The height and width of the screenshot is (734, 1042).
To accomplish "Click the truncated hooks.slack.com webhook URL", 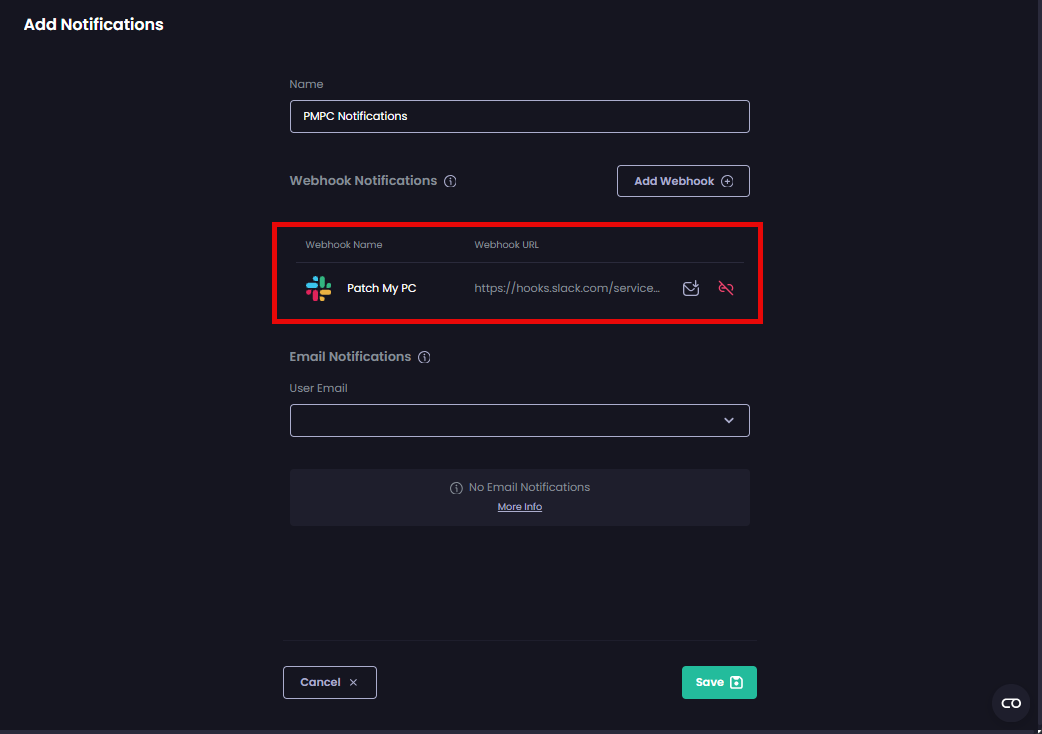I will point(567,288).
